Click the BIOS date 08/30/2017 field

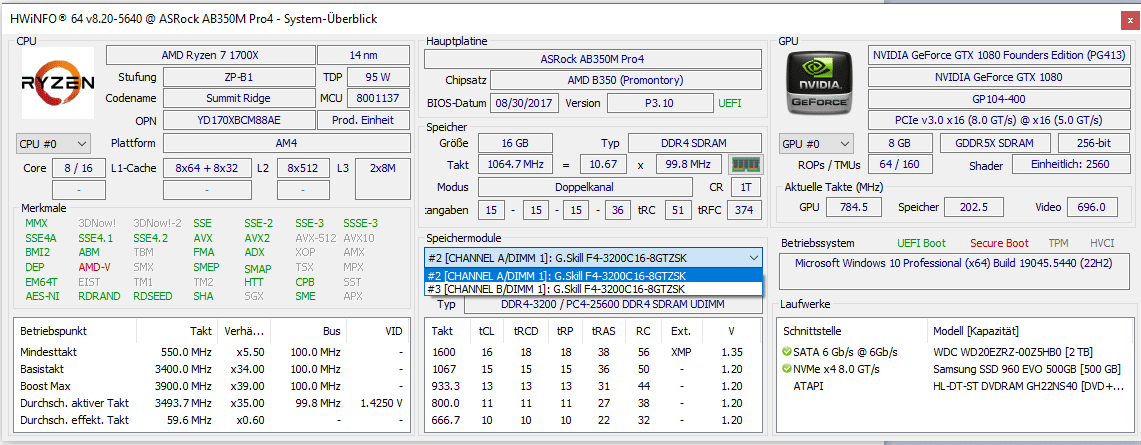pyautogui.click(x=525, y=103)
